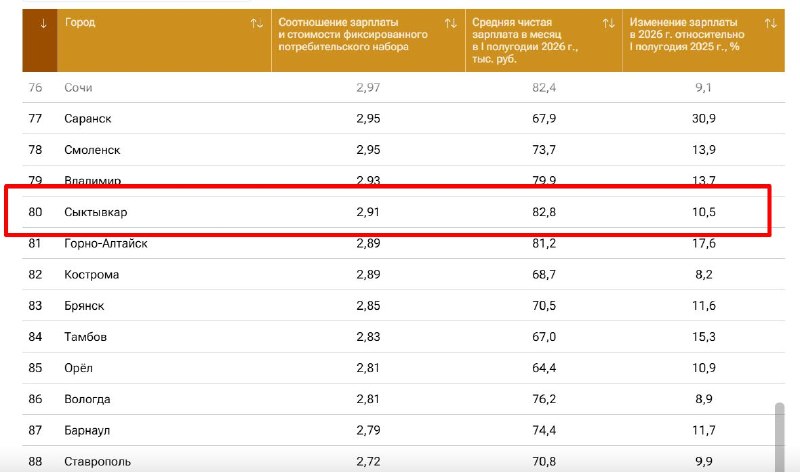Click the 'Средняя чистая зарплата в месяц' header

click(525, 40)
